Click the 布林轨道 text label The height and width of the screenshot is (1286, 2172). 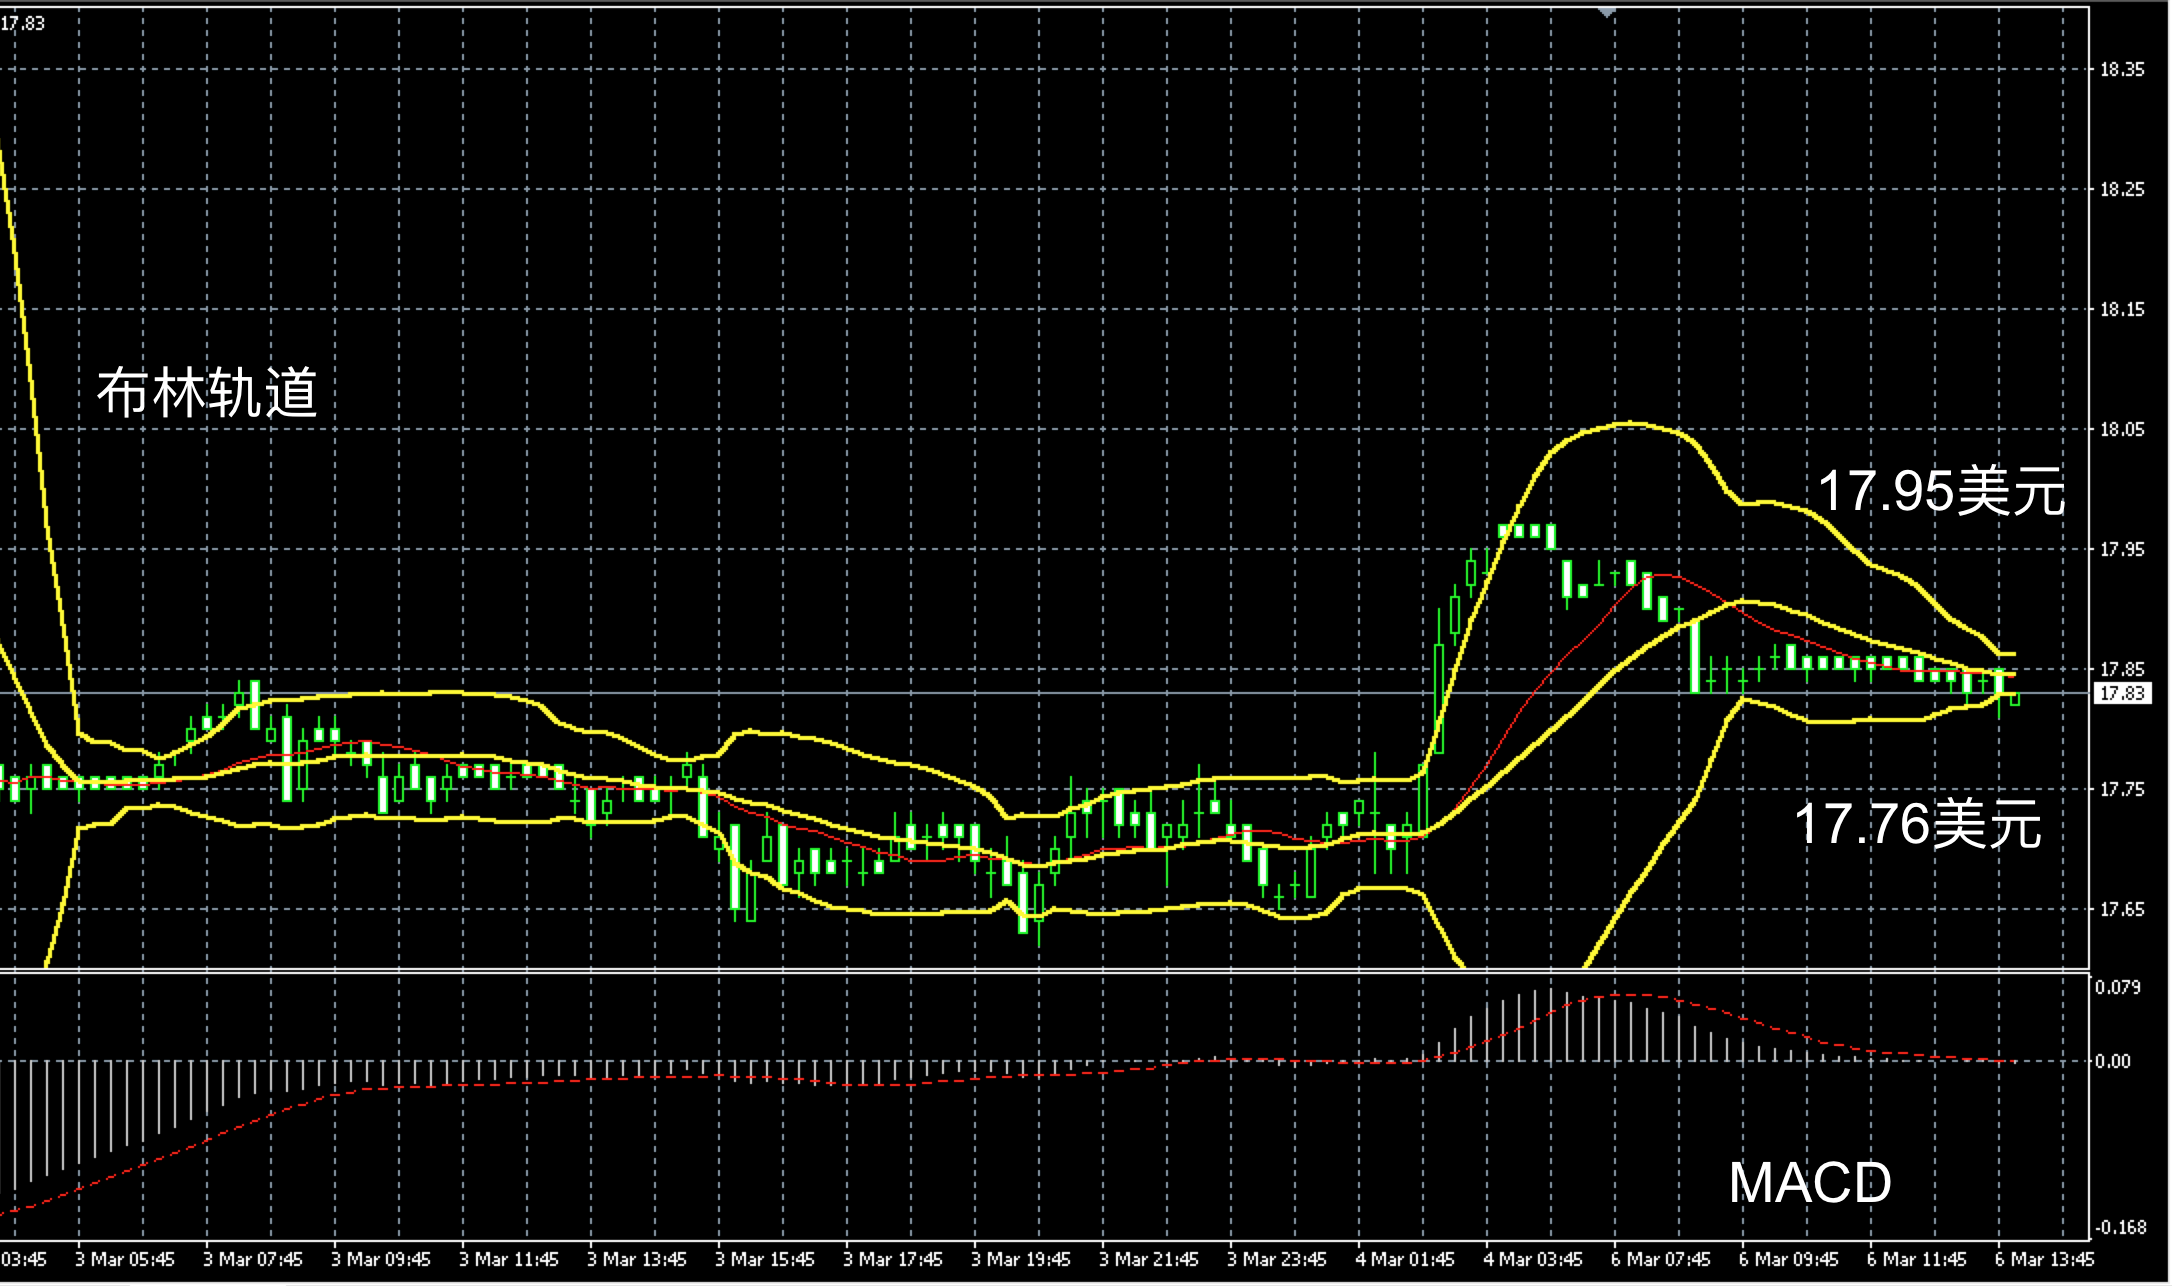pos(207,392)
